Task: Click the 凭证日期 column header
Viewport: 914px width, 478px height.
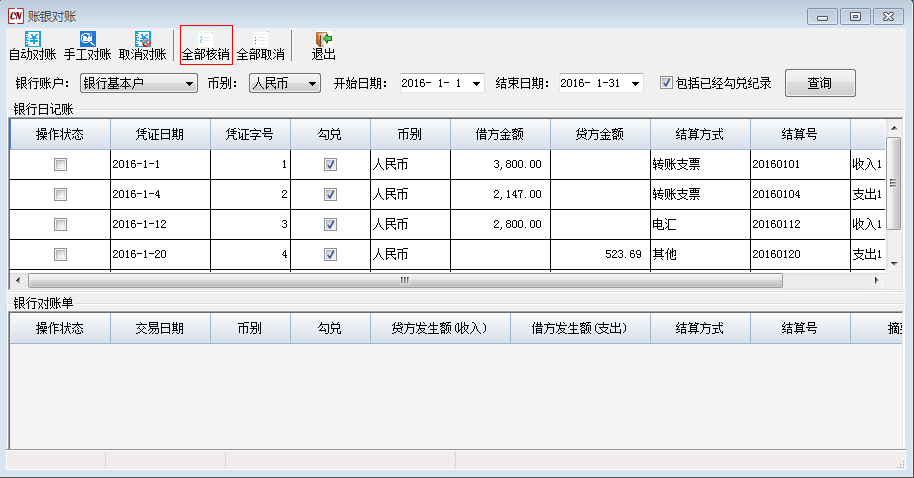Action: pos(160,134)
